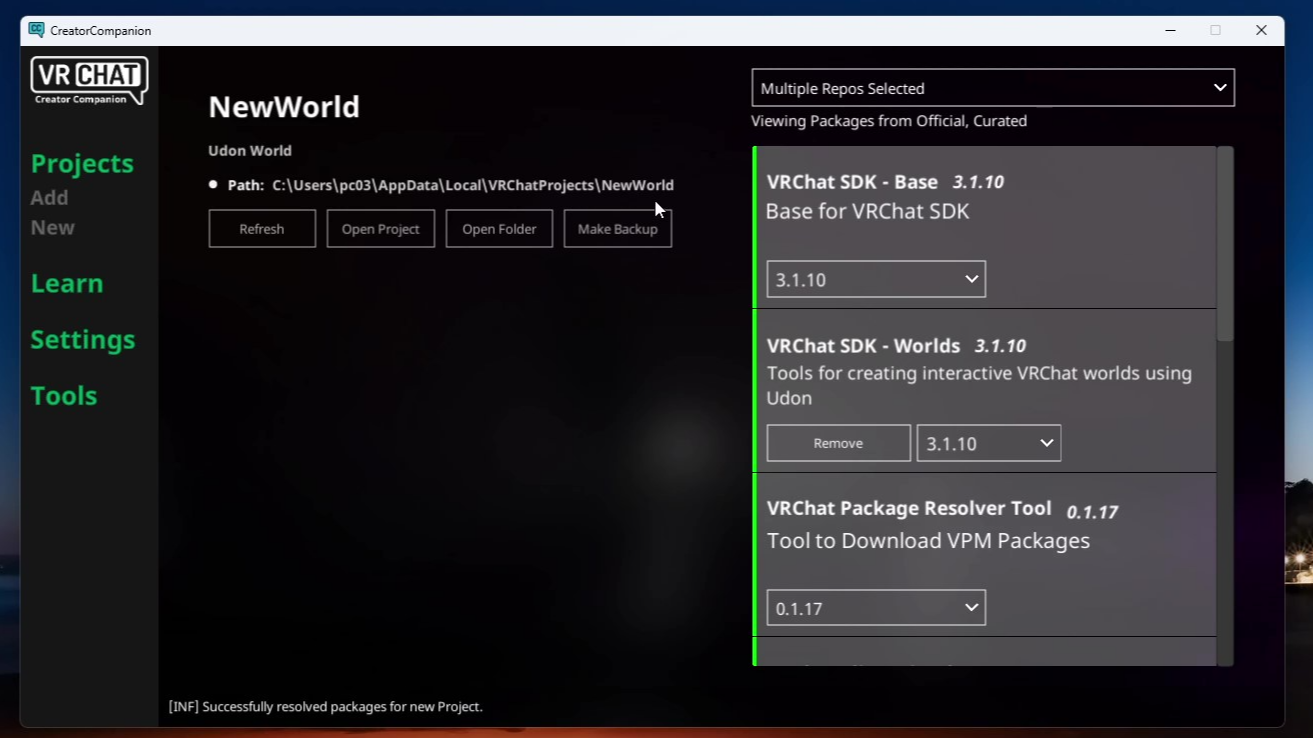Open the Projects section
The height and width of the screenshot is (738, 1313).
[x=82, y=163]
